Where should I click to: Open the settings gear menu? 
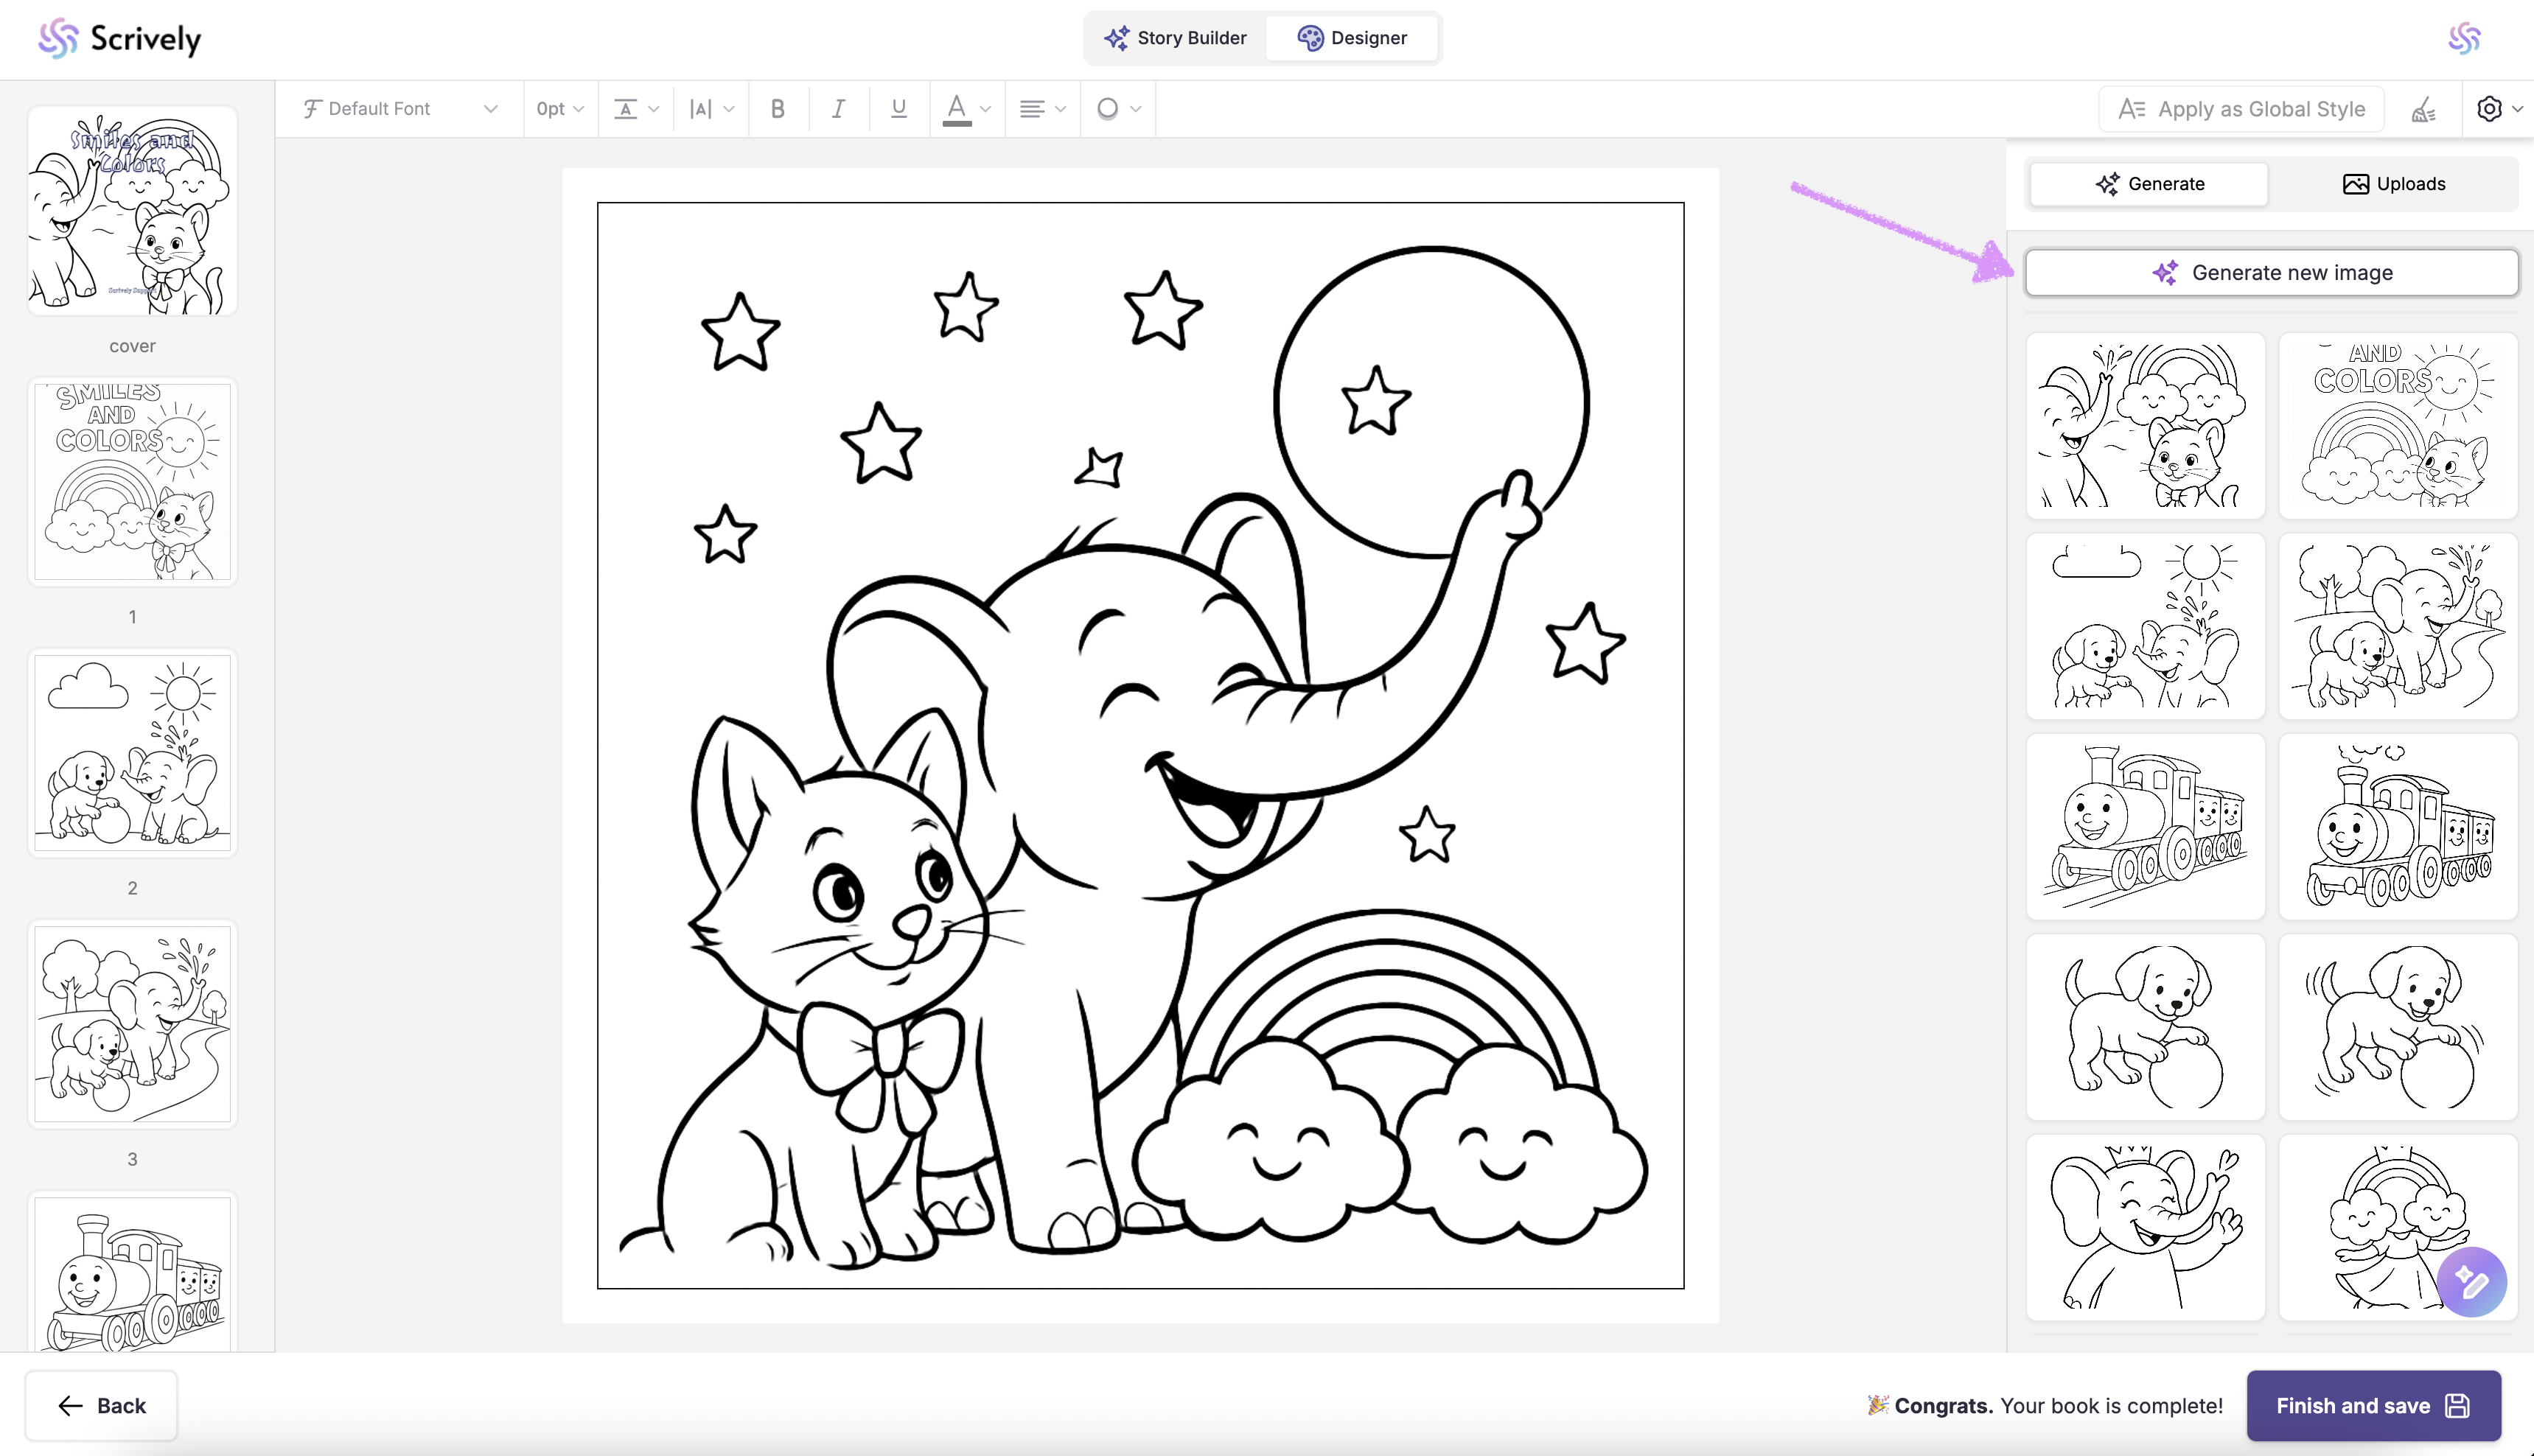coord(2497,109)
